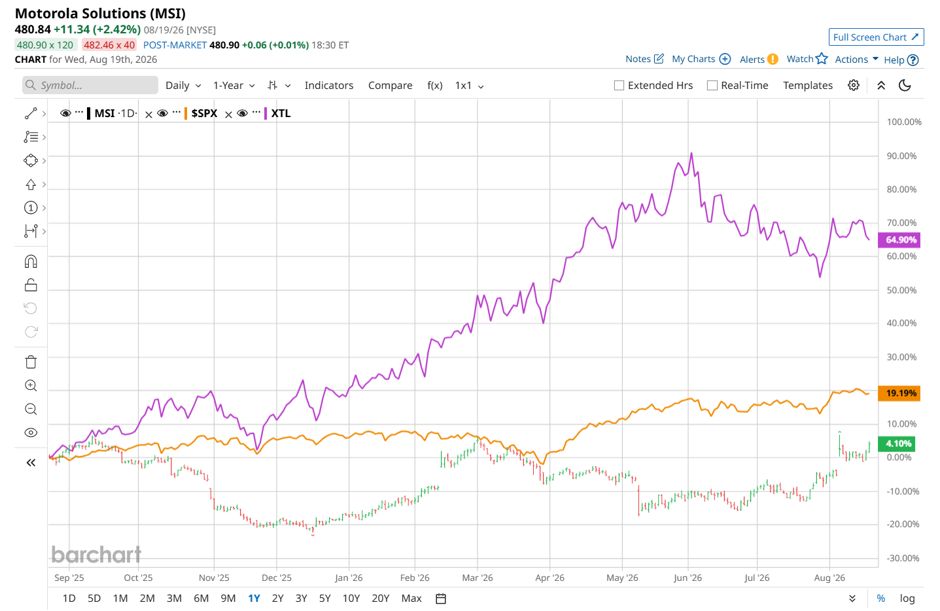Expand the trend line tool submenu arrow
This screenshot has height=611, width=940.
tap(44, 113)
